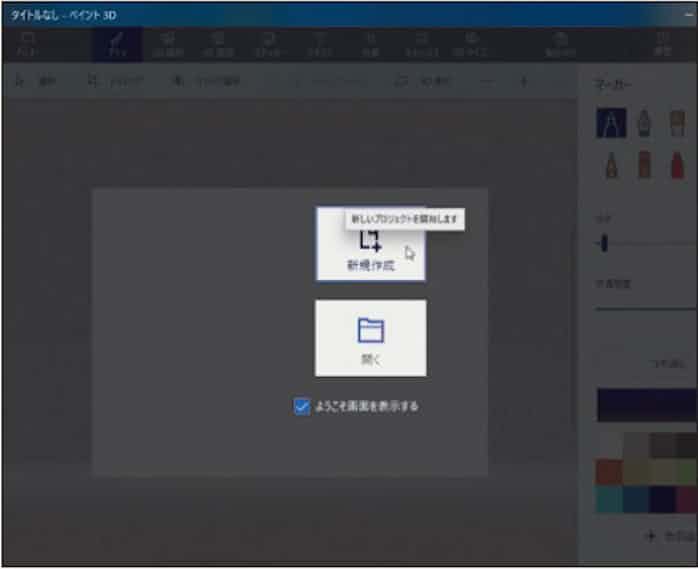This screenshot has width=698, height=569.
Task: Click the 開く folder button
Action: click(x=370, y=338)
